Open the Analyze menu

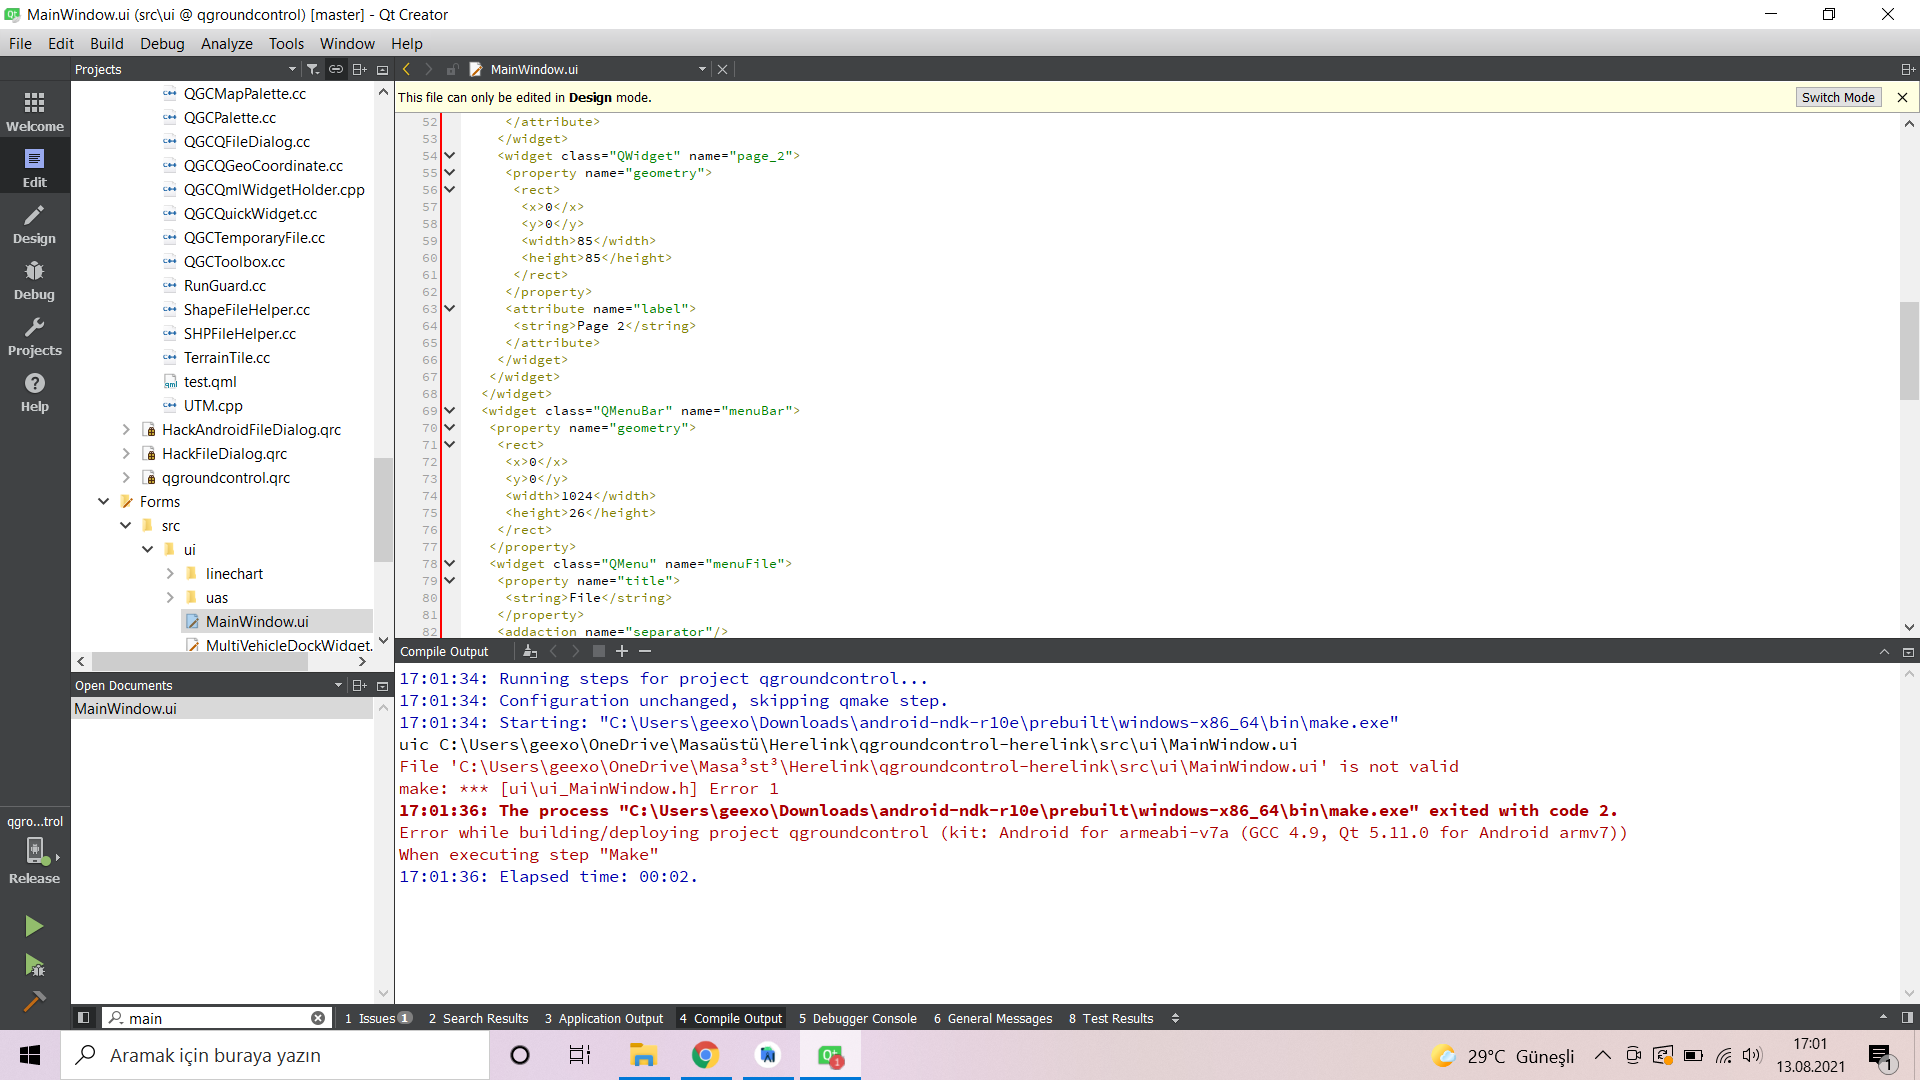point(226,44)
